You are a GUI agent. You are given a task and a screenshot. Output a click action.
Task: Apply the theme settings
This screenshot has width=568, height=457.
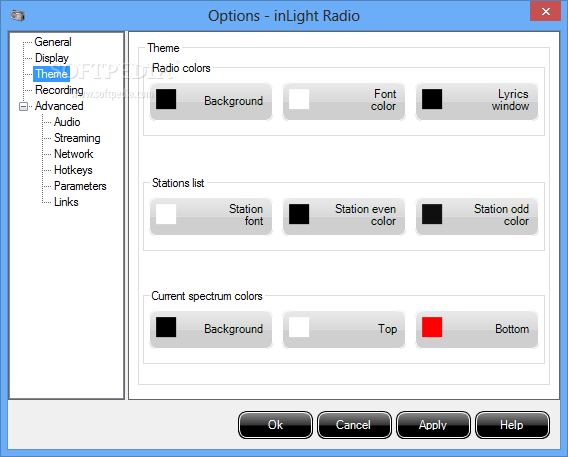tap(433, 425)
